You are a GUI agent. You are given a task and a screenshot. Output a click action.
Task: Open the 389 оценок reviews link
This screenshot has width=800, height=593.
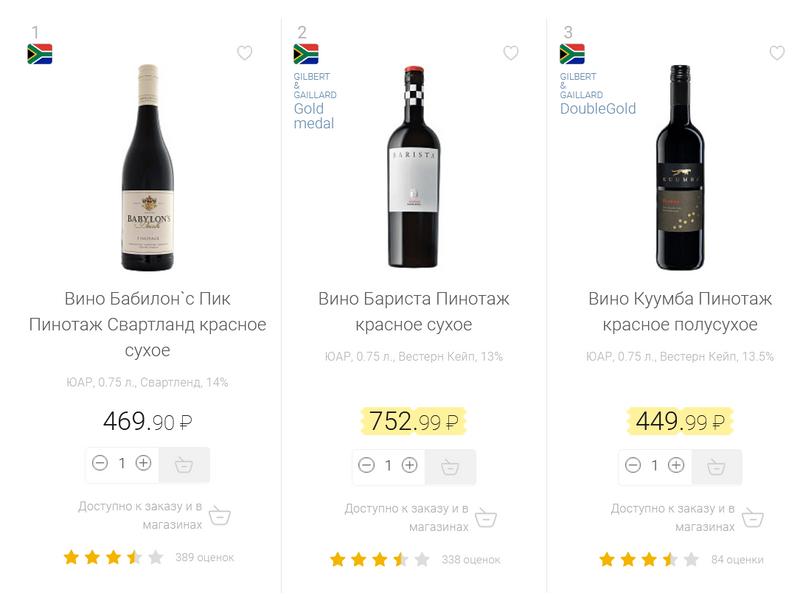pyautogui.click(x=204, y=557)
